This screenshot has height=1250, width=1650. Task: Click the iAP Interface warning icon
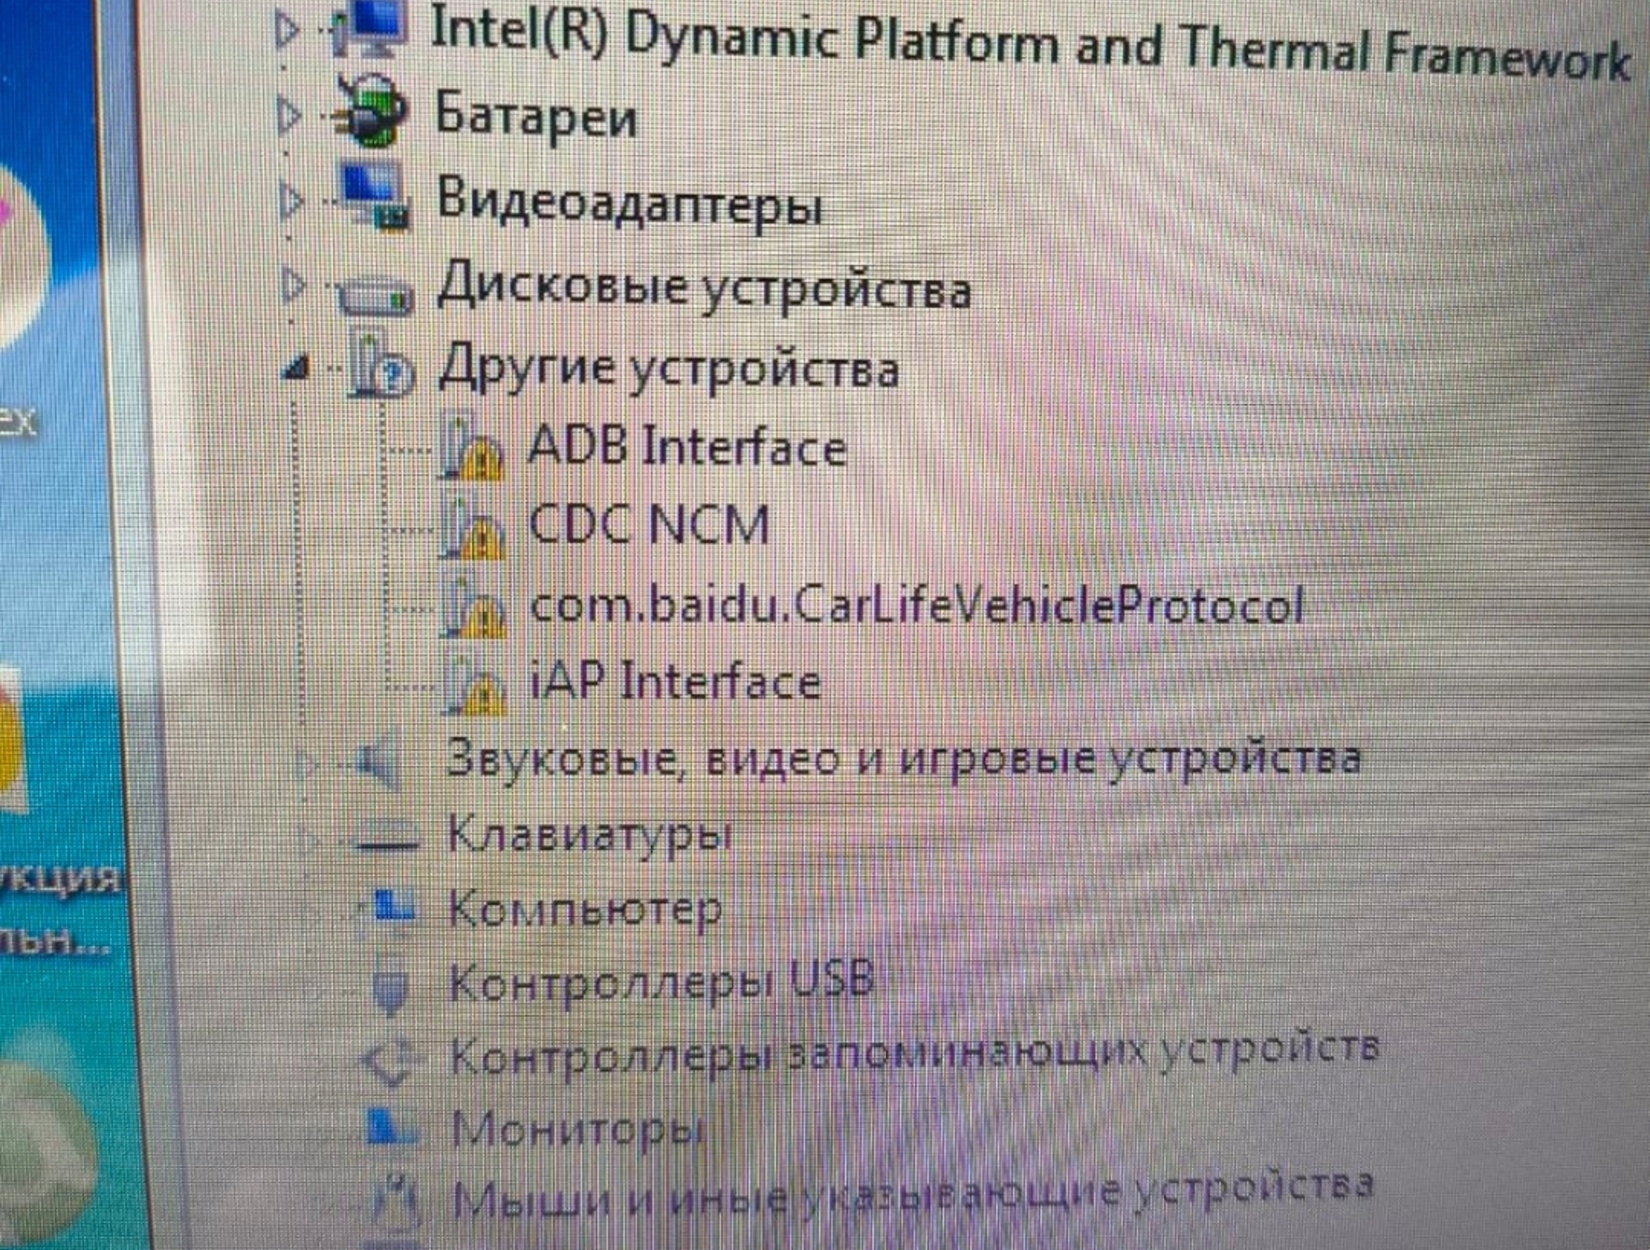(x=475, y=683)
